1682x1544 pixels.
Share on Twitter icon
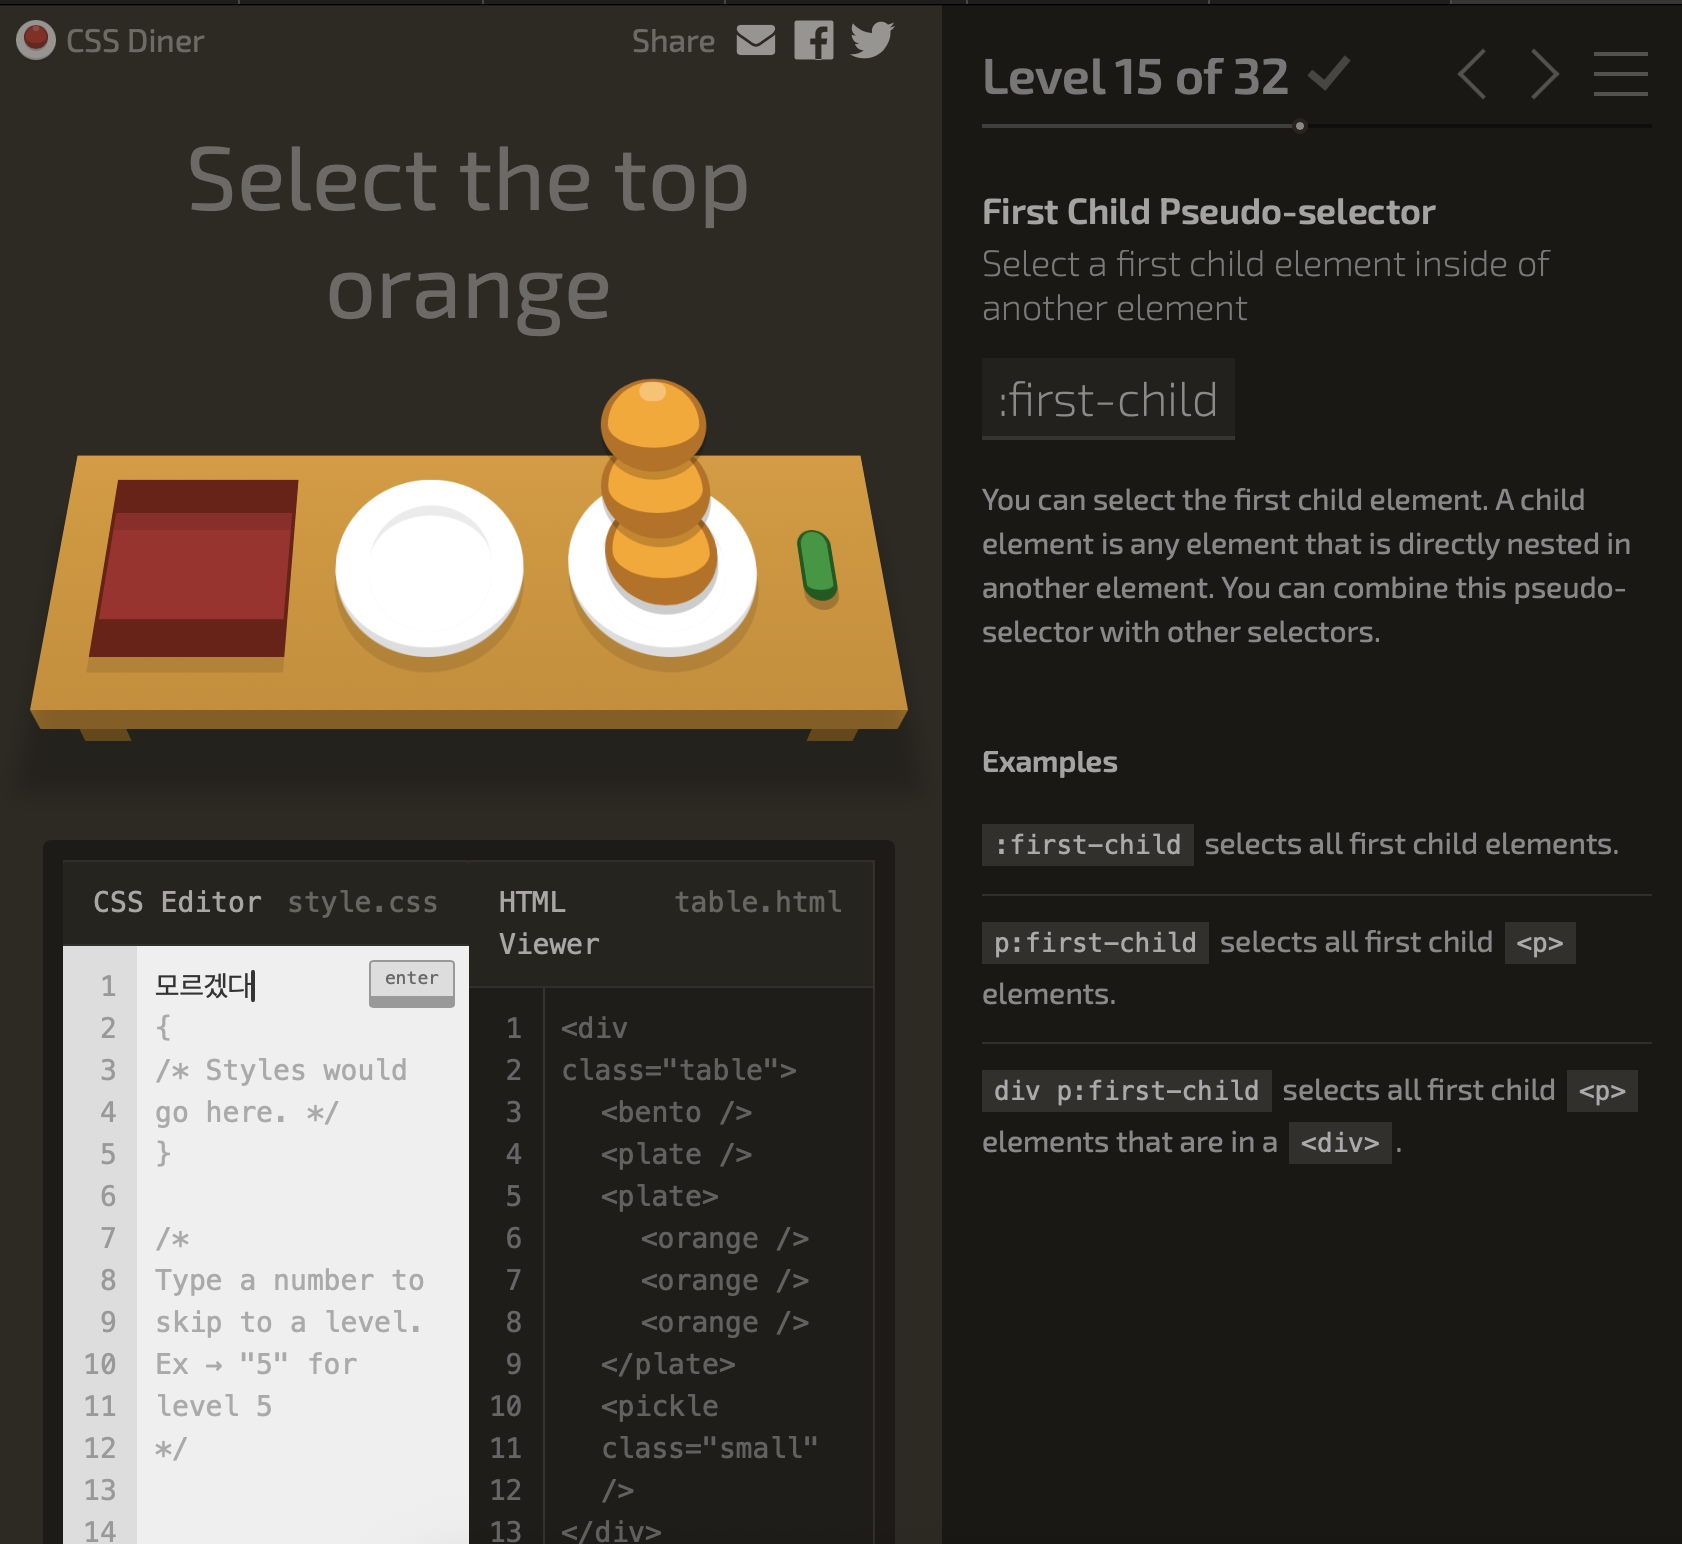tap(871, 41)
